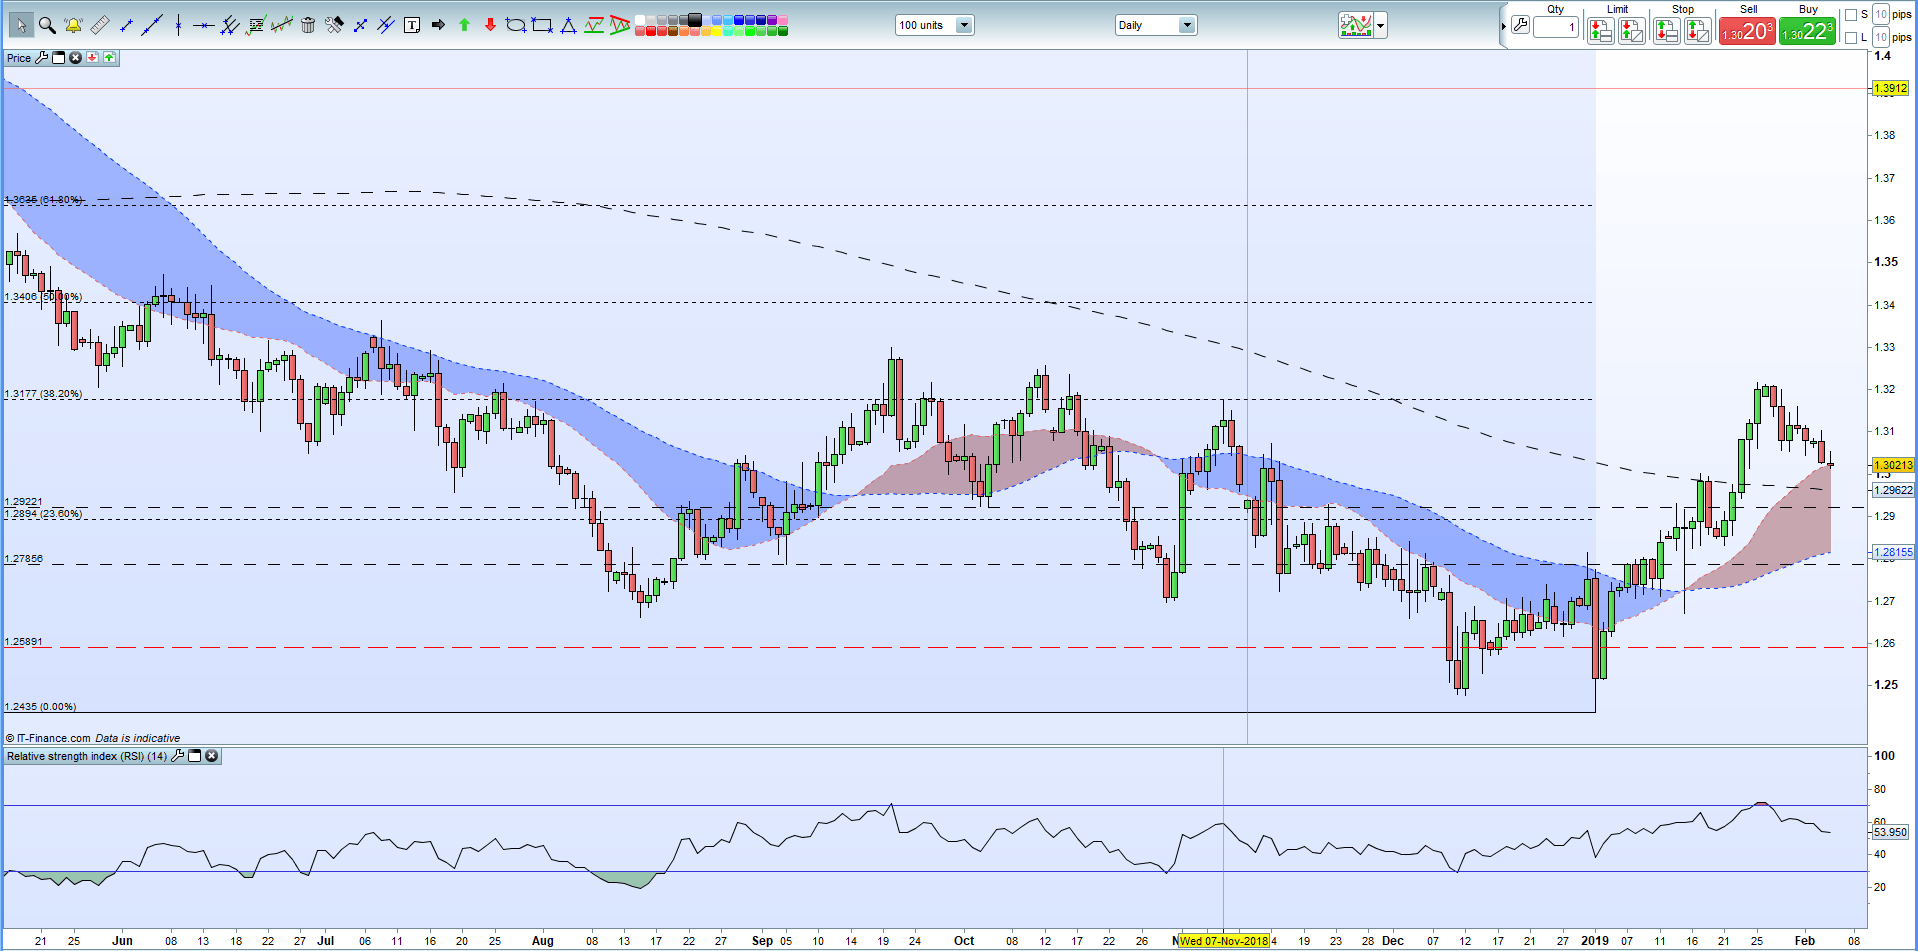Open the wrench and hammer tools settings
The width and height of the screenshot is (1918, 951).
coord(334,25)
